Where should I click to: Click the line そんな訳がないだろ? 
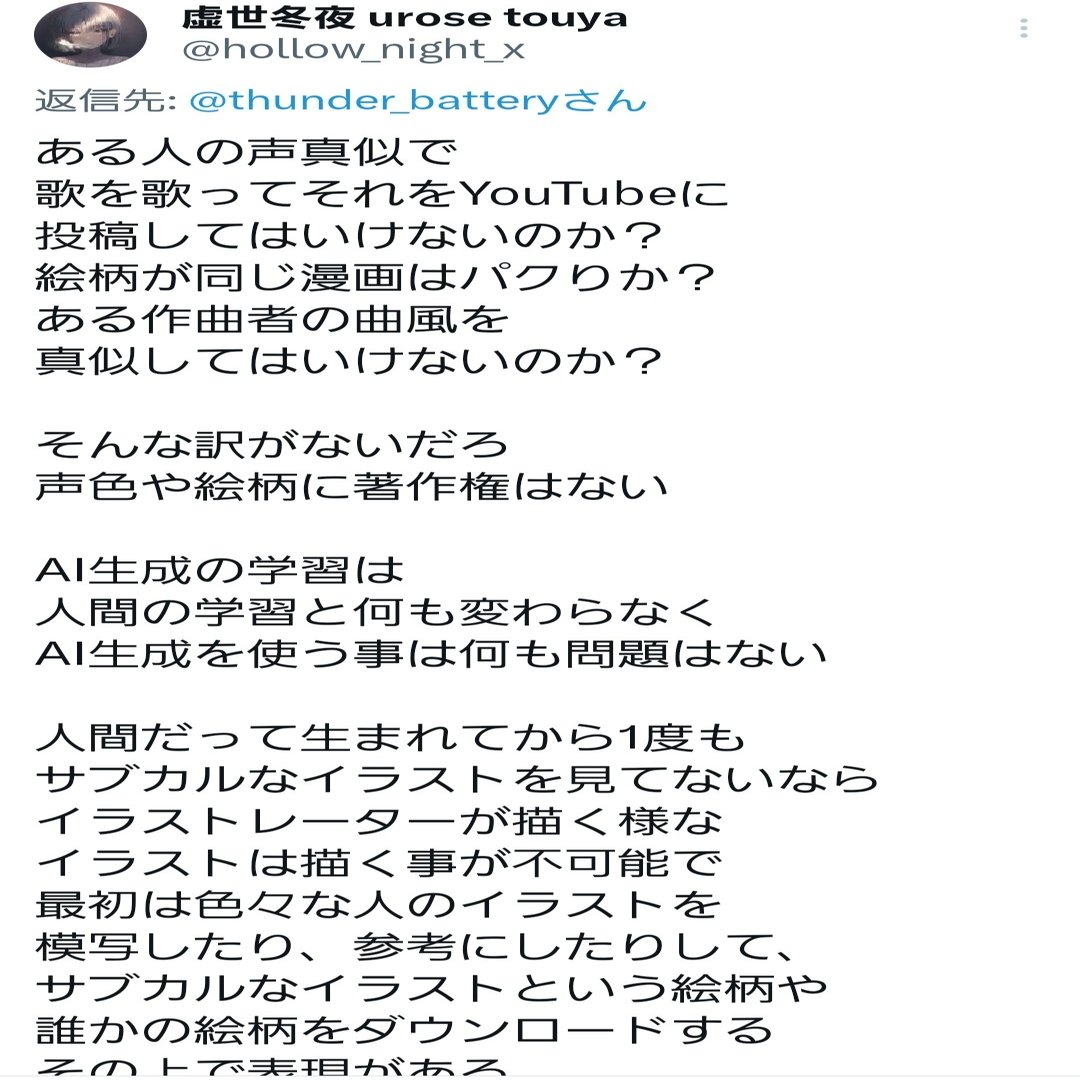click(x=272, y=445)
